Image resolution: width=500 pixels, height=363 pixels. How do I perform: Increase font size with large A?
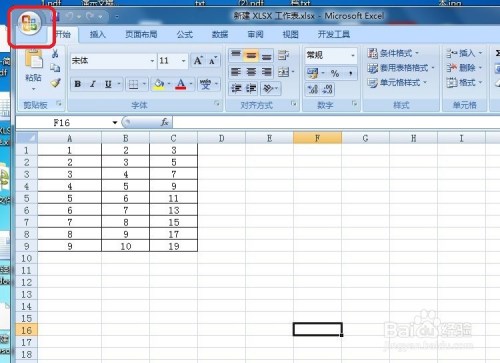pyautogui.click(x=198, y=61)
